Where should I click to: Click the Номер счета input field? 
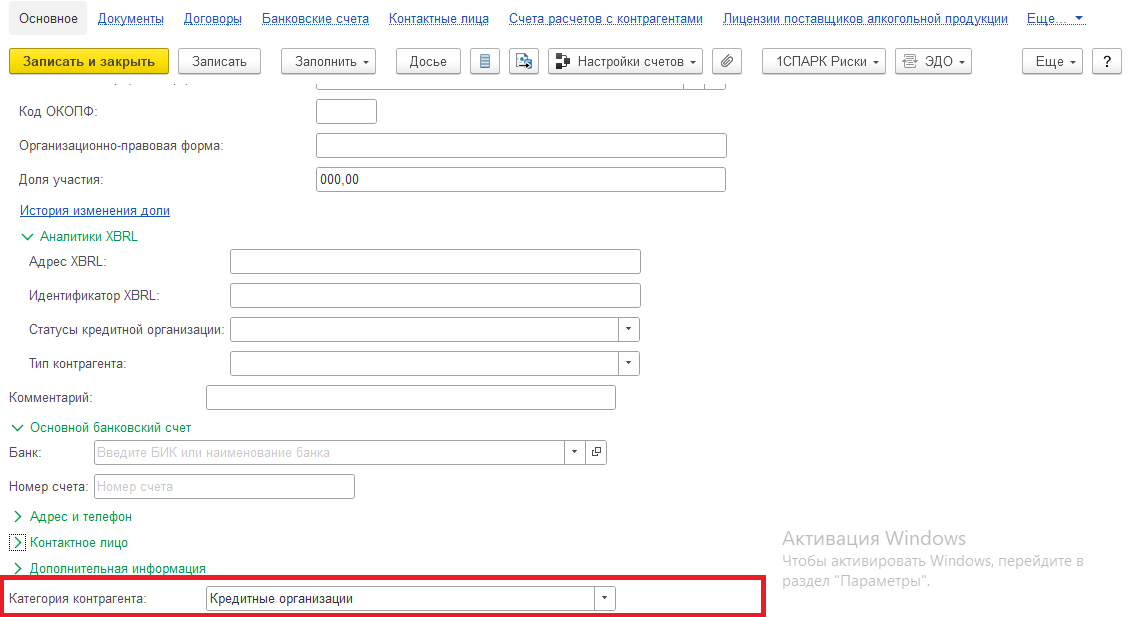(x=223, y=487)
